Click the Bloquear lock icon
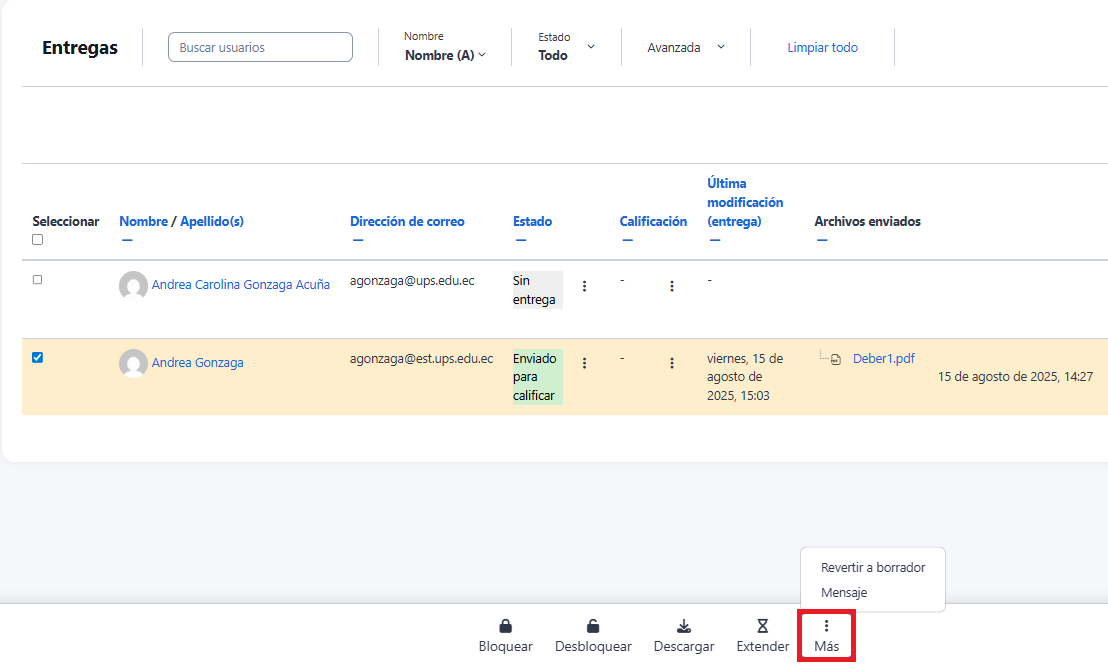Viewport: 1108px width, 669px height. tap(505, 627)
